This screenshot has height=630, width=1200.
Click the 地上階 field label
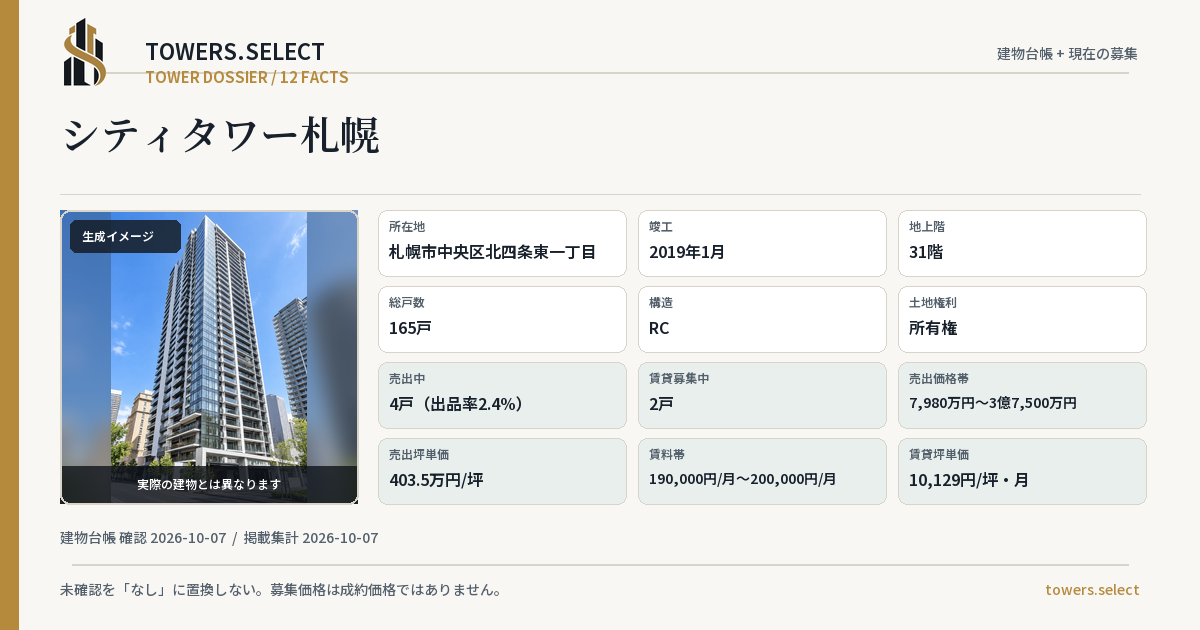coord(927,227)
